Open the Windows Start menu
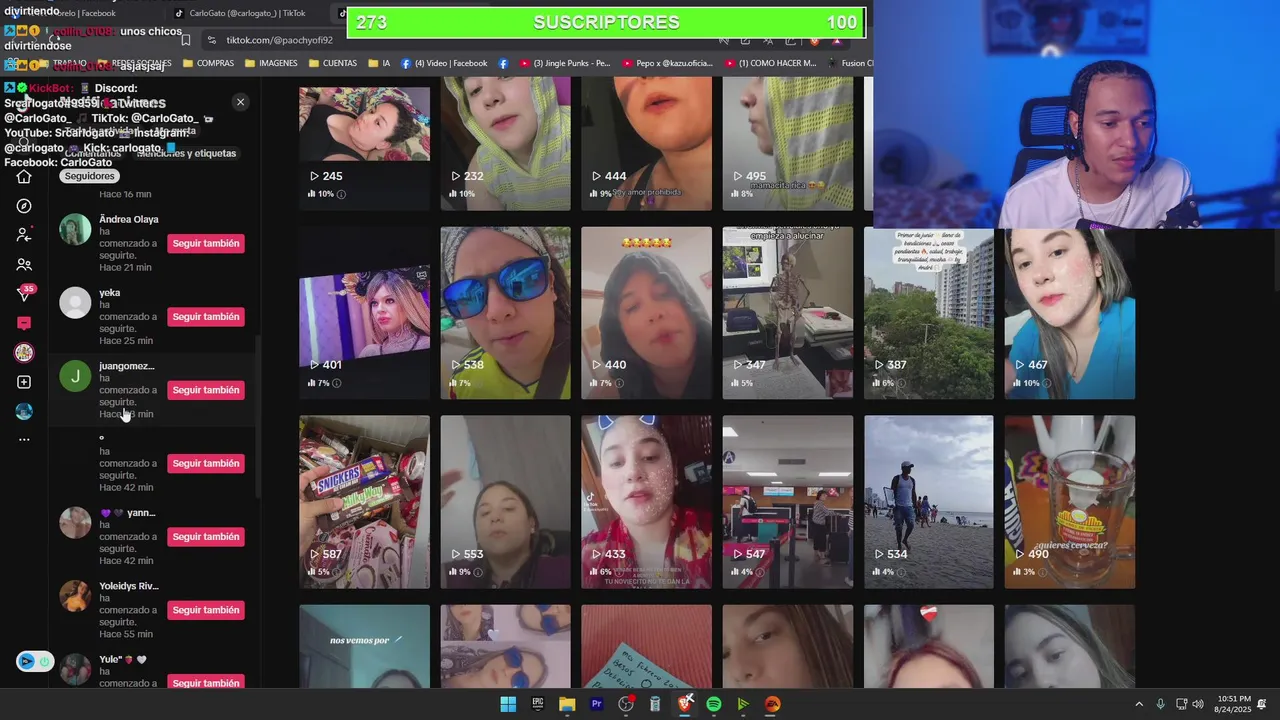The height and width of the screenshot is (720, 1280). (508, 704)
